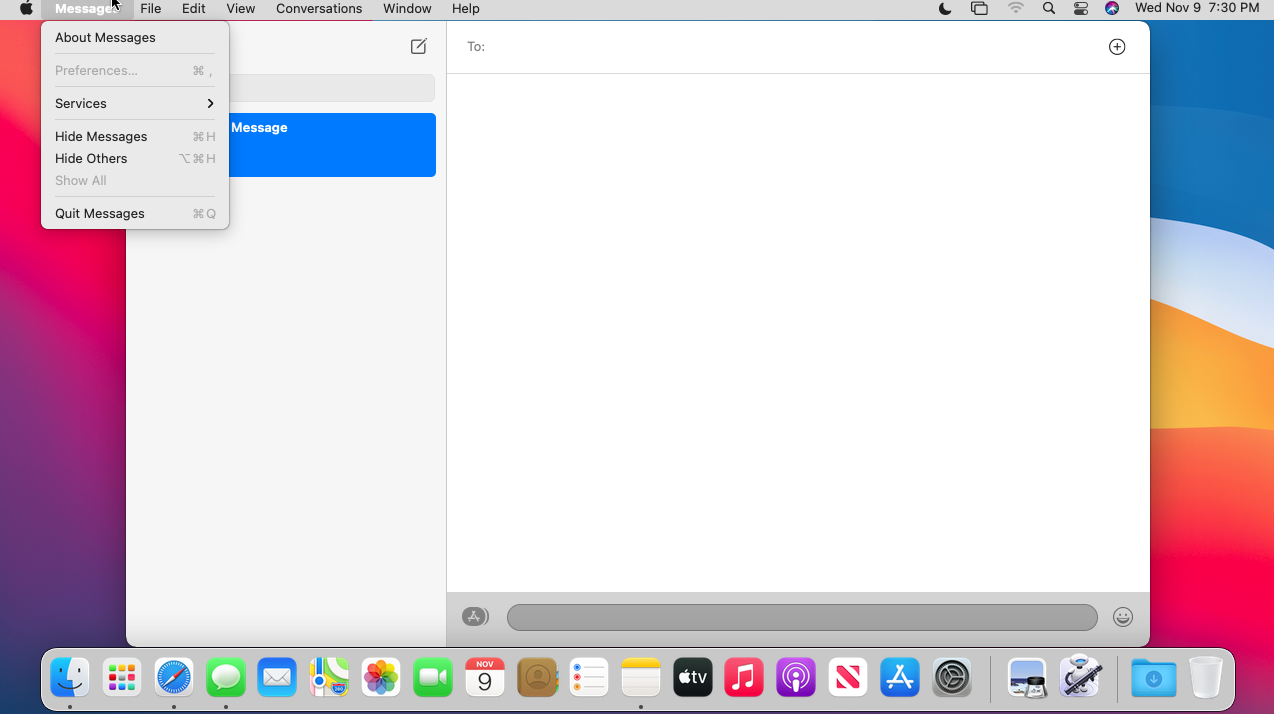Image resolution: width=1274 pixels, height=714 pixels.
Task: Expand the Services submenu
Action: point(135,103)
